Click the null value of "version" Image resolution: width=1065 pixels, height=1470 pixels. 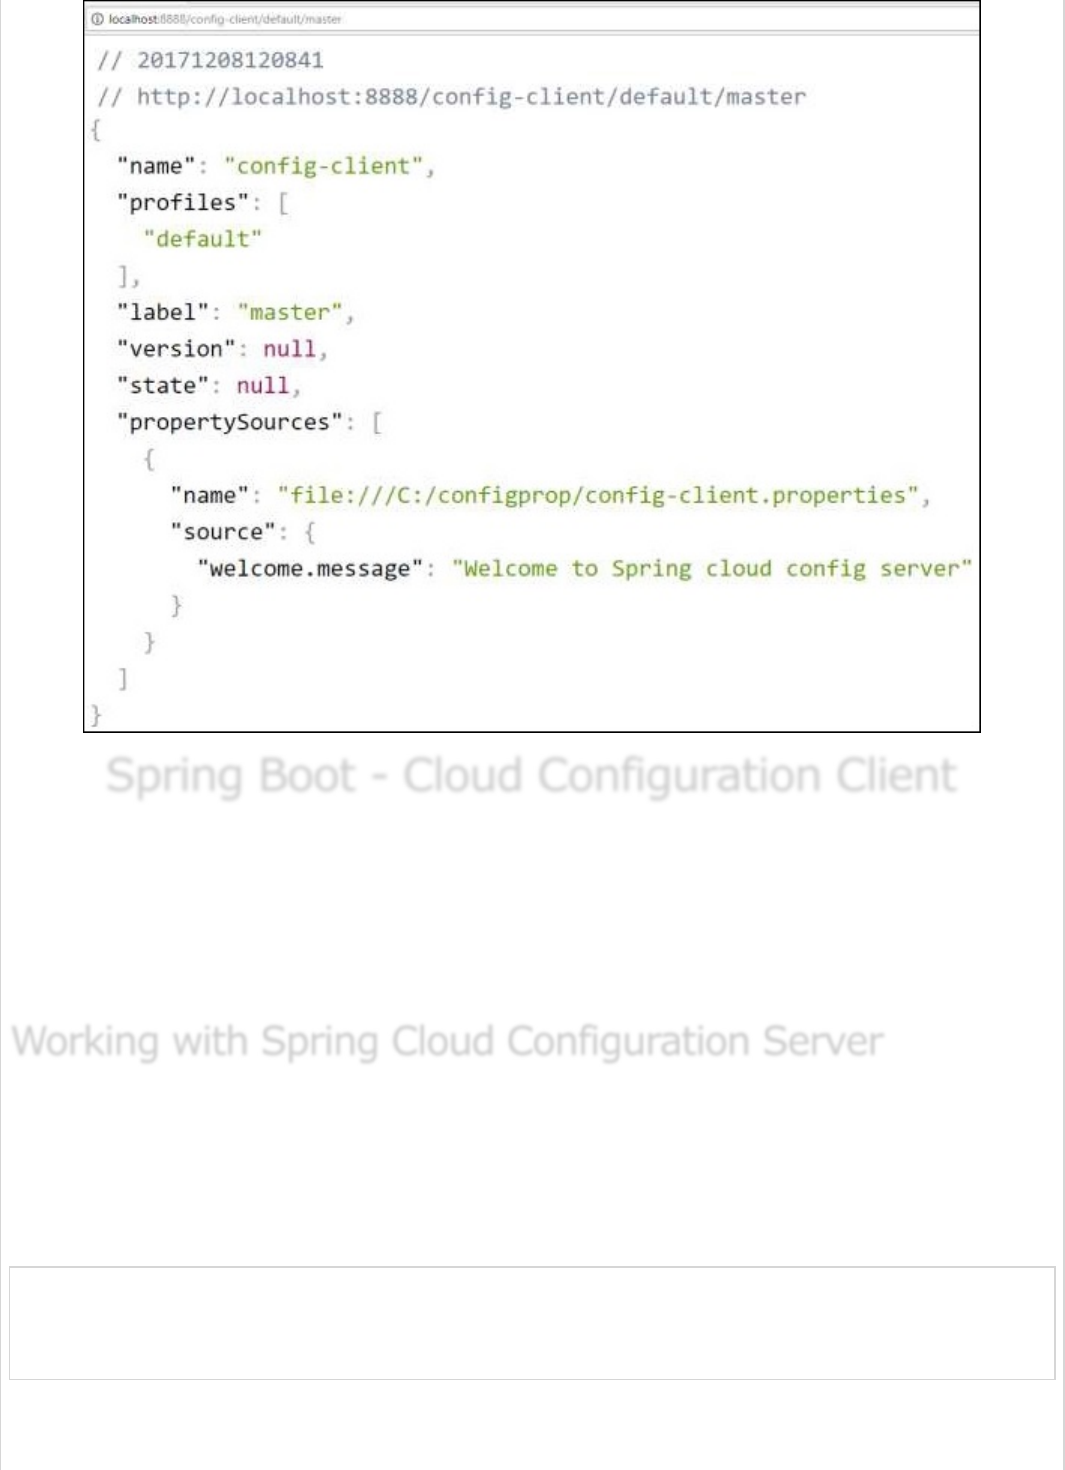pos(289,349)
